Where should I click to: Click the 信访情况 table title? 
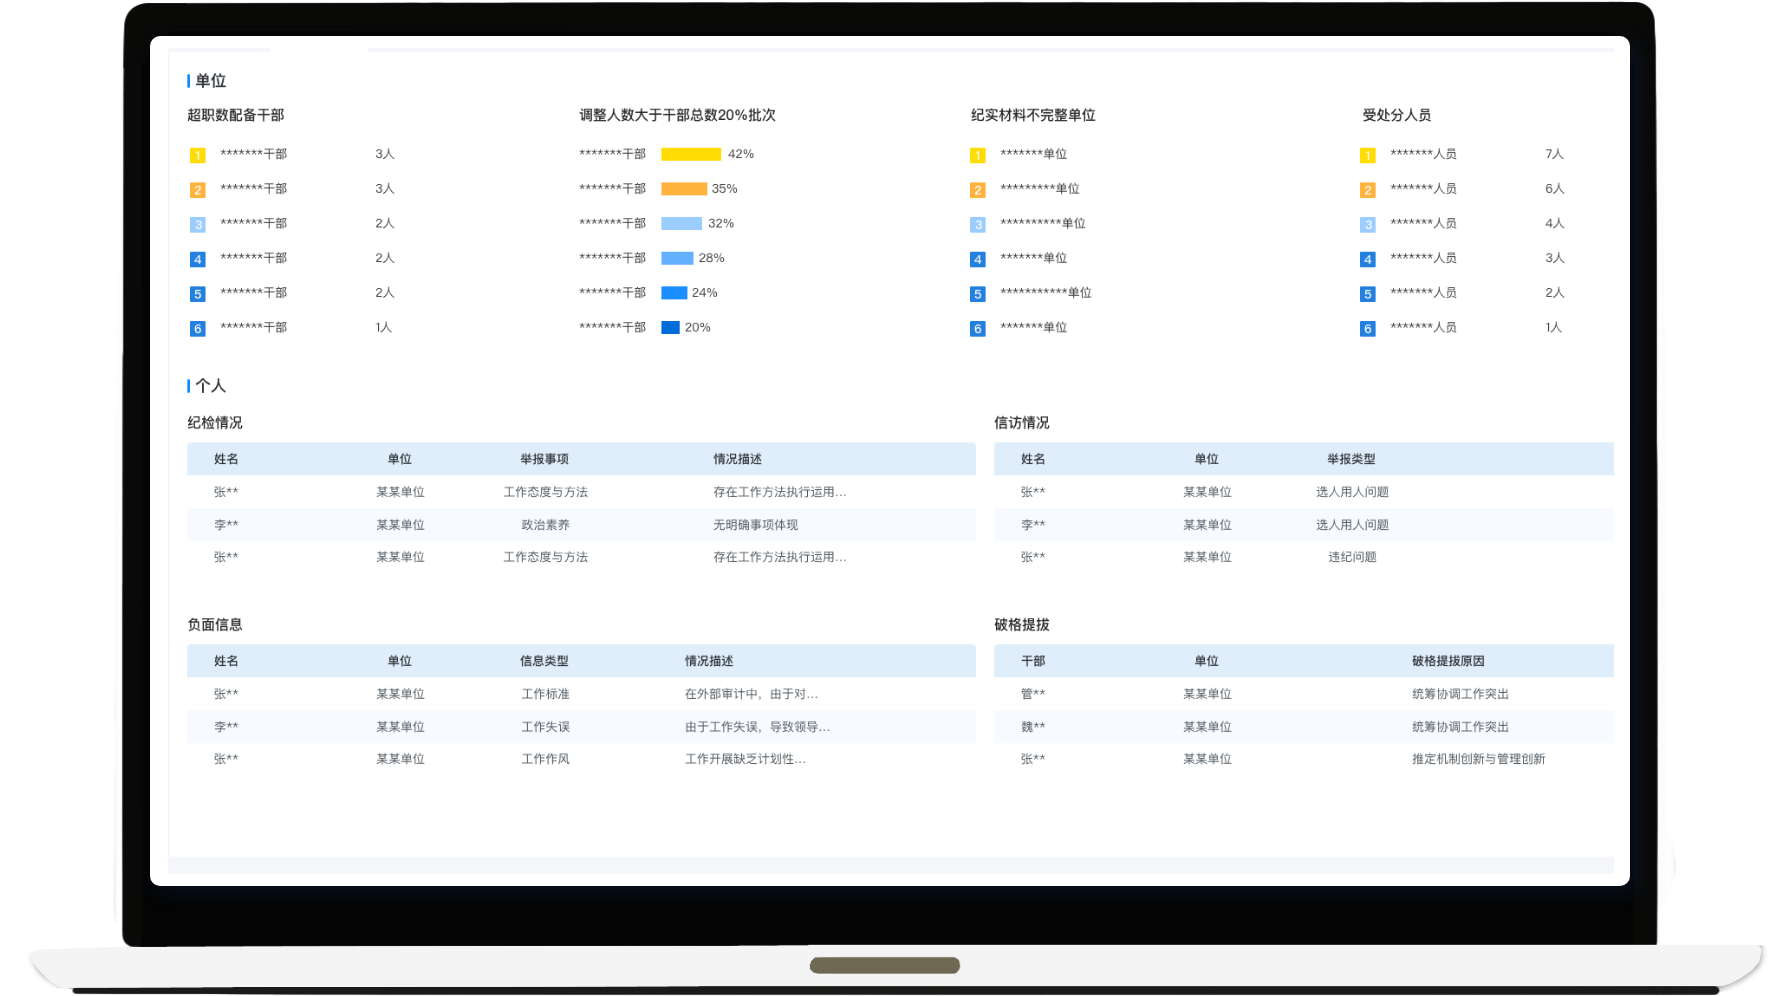(1022, 423)
